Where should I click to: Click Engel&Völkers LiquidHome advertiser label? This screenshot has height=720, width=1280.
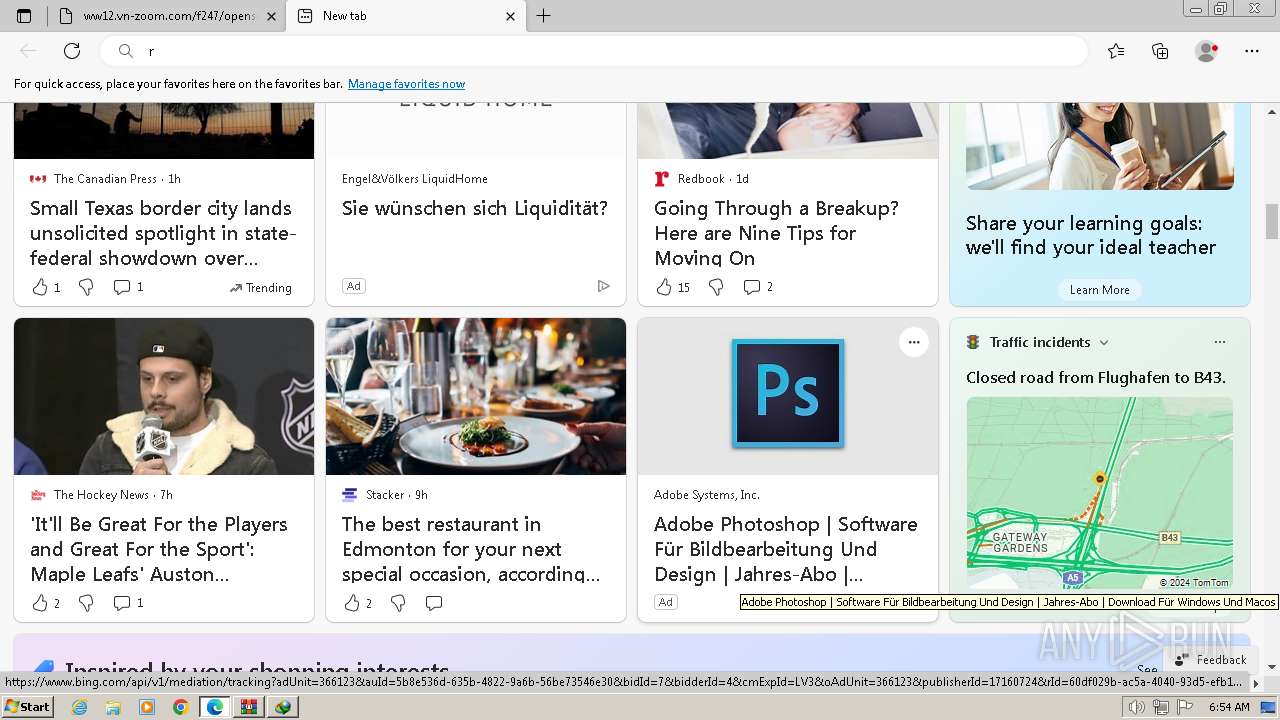[415, 179]
